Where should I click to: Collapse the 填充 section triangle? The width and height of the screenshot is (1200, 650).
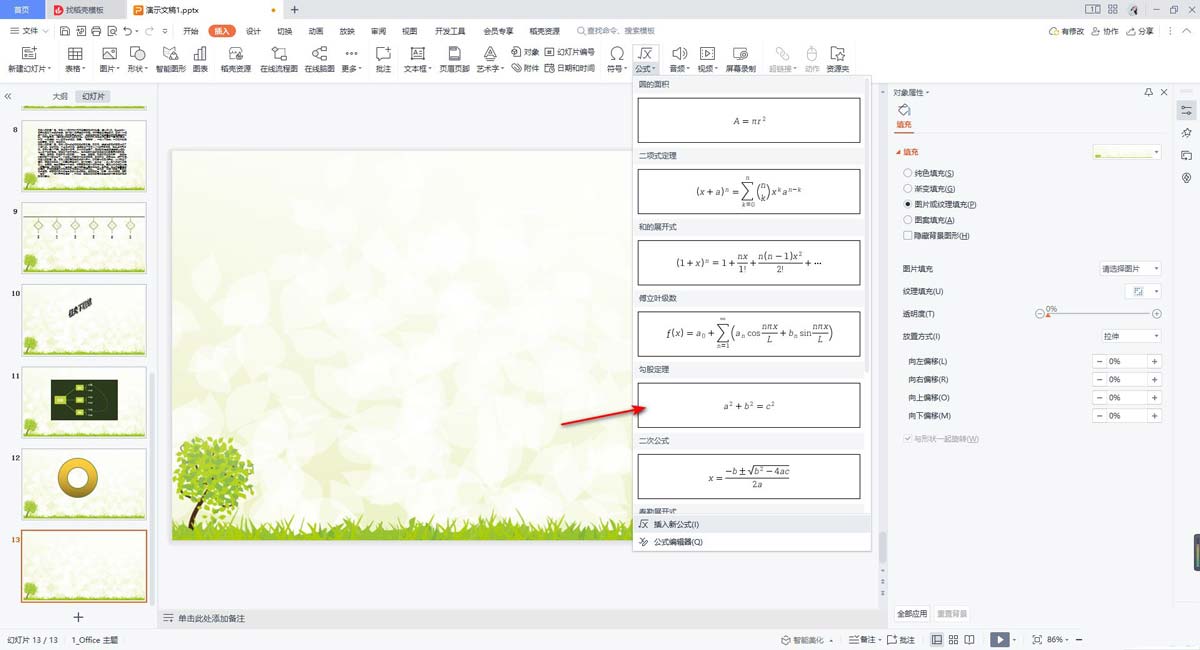[x=898, y=152]
